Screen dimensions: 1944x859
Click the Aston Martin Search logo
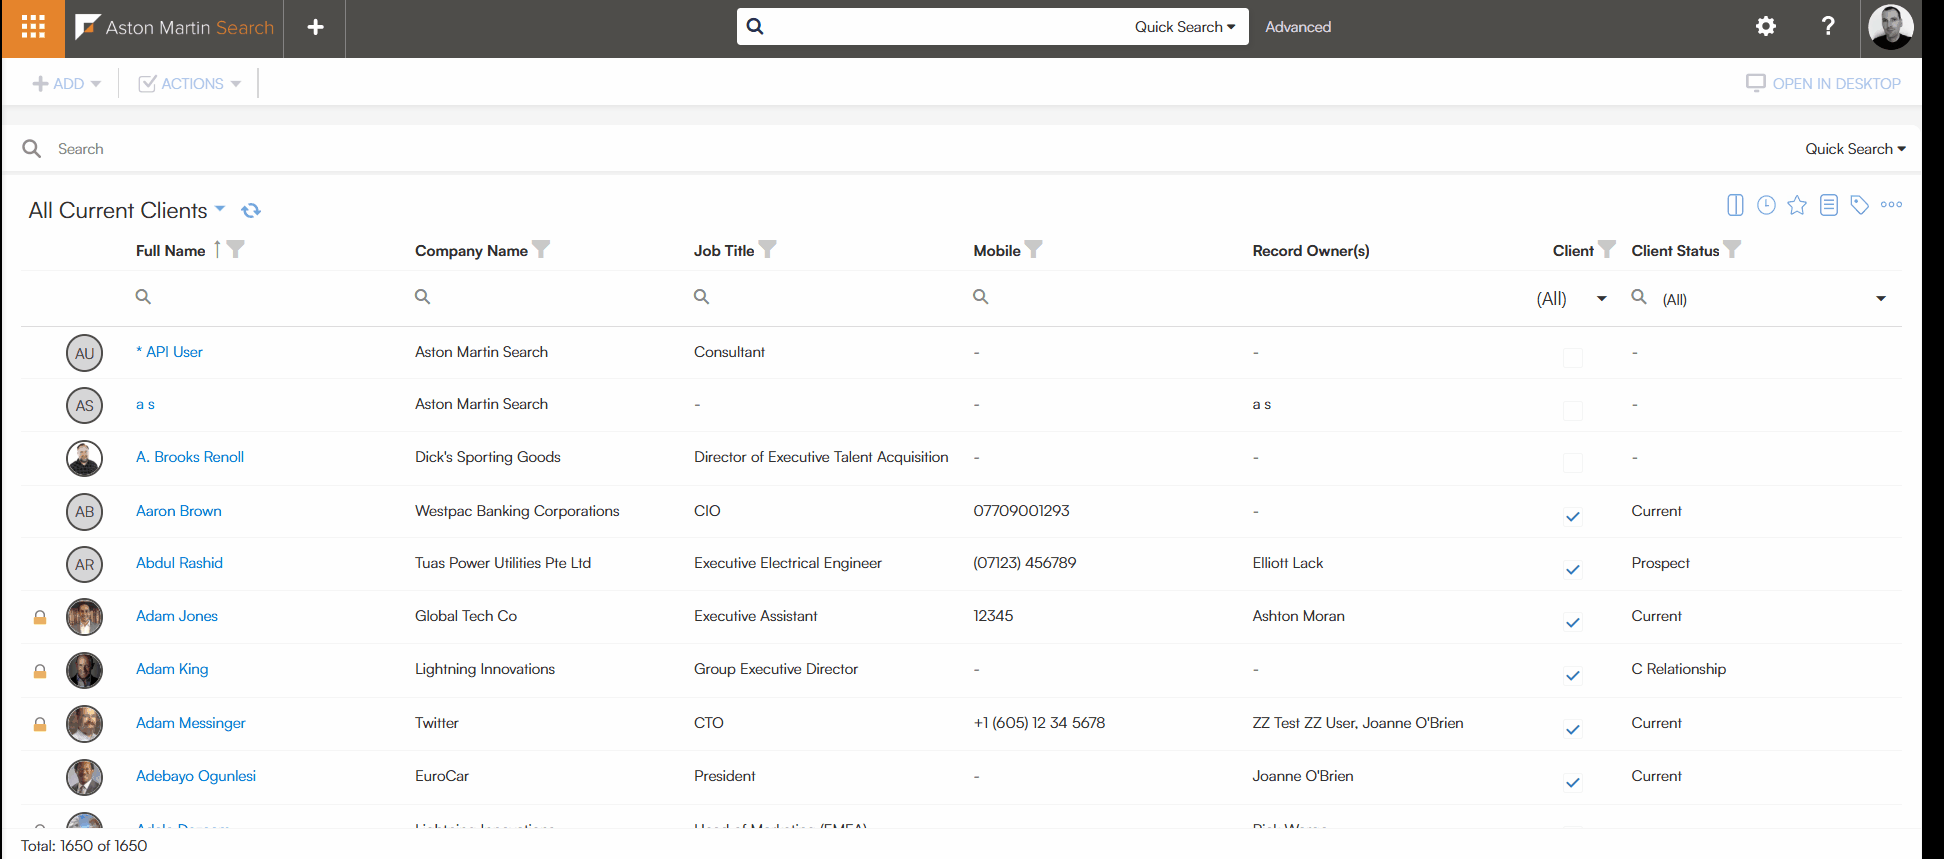click(175, 27)
